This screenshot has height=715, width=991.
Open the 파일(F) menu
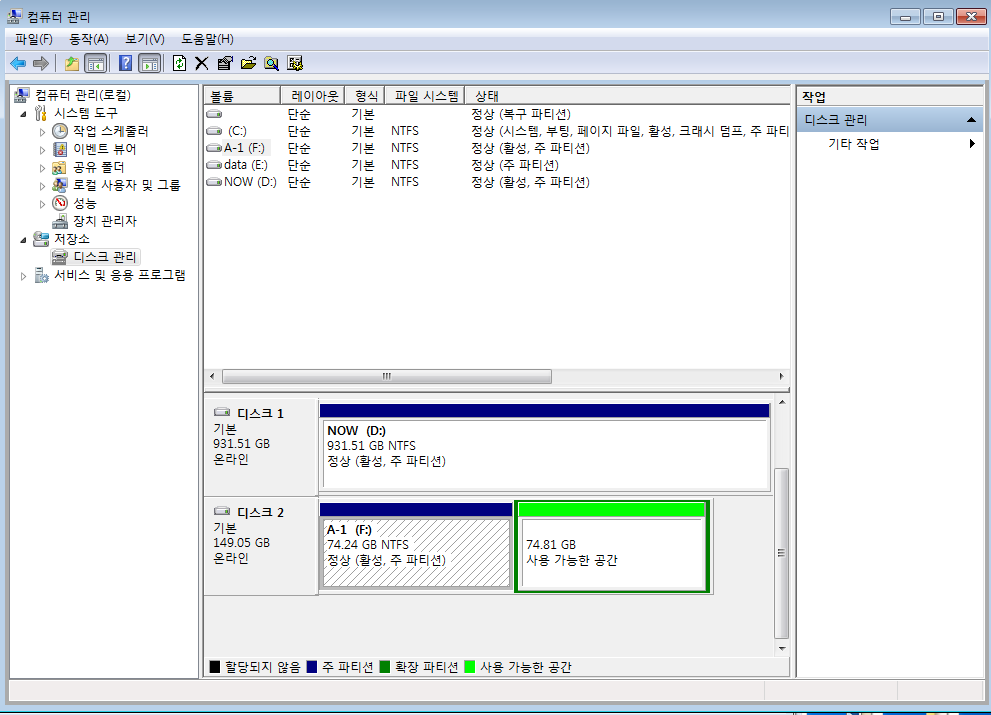[33, 39]
